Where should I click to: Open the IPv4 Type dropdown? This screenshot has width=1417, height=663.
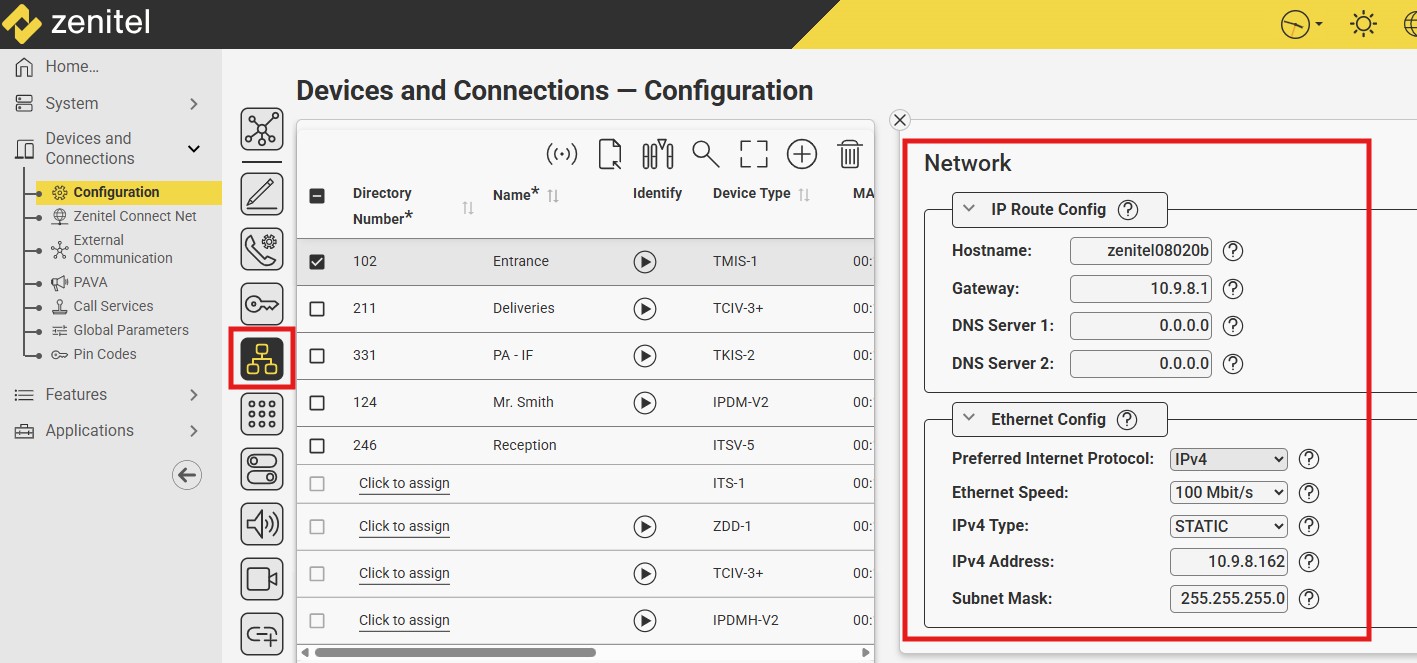click(1228, 526)
